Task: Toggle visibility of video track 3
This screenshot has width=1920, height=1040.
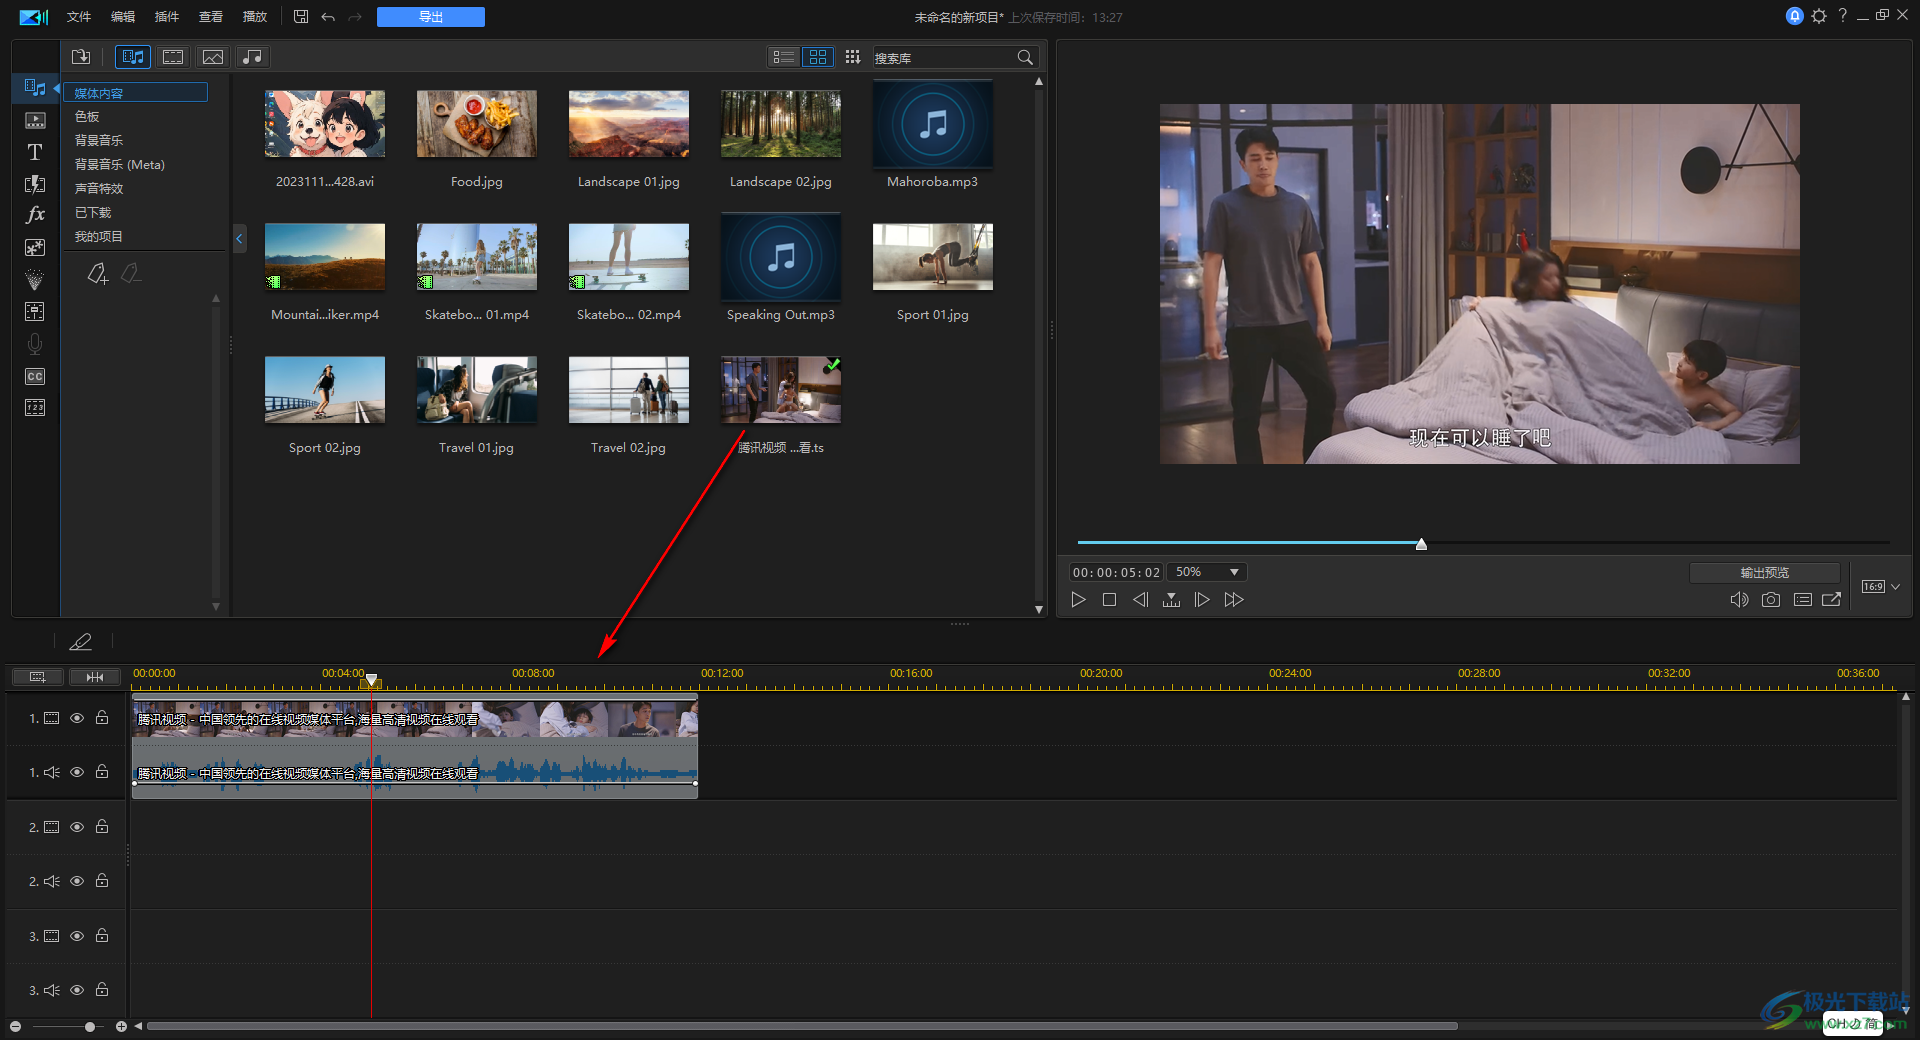Action: 77,936
